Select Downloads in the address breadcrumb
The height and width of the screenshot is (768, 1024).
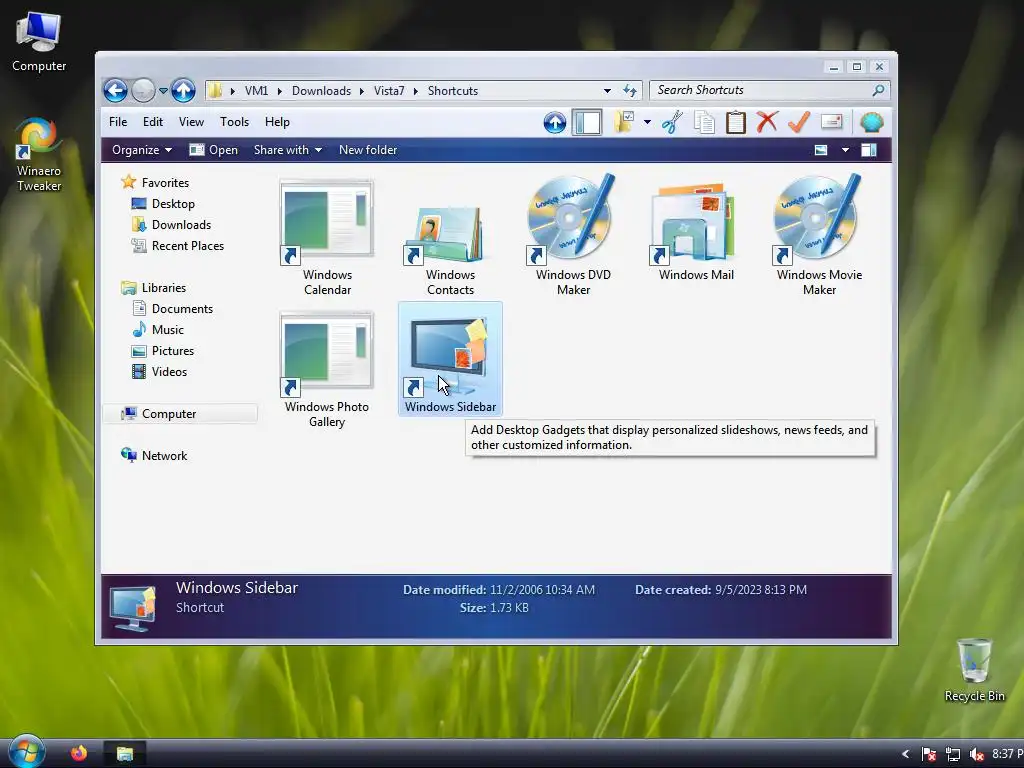click(x=321, y=91)
